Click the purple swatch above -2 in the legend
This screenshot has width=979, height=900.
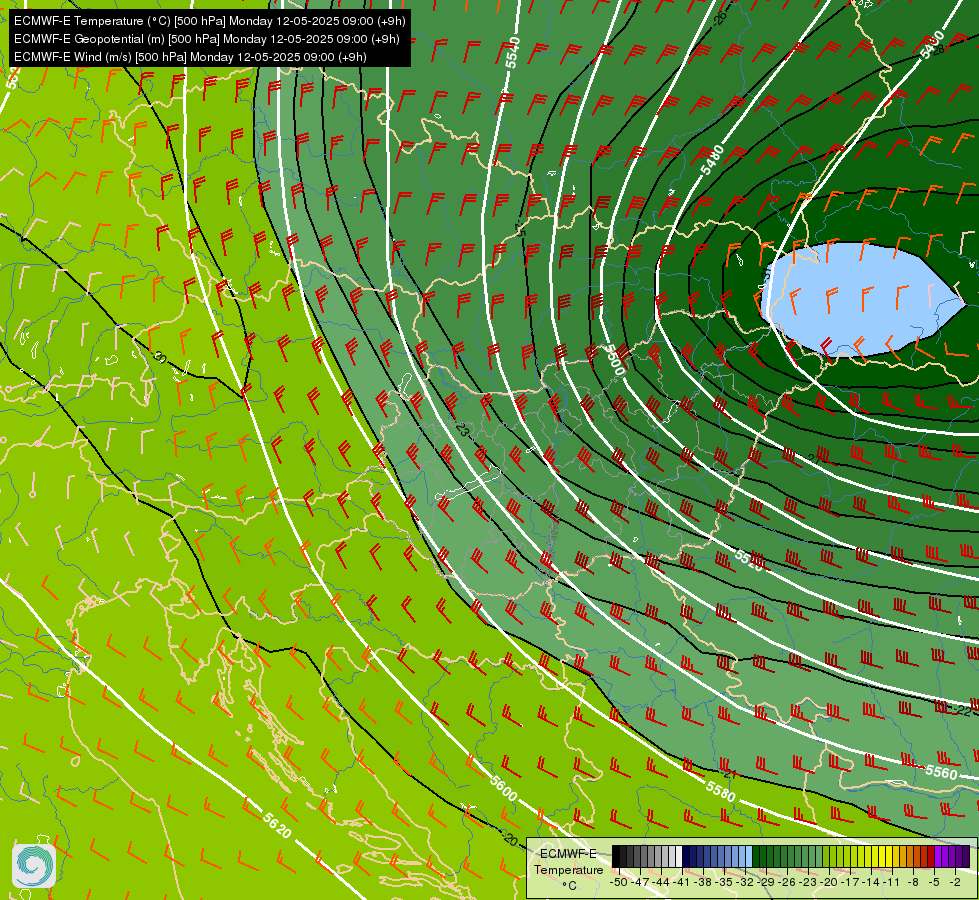[952, 856]
